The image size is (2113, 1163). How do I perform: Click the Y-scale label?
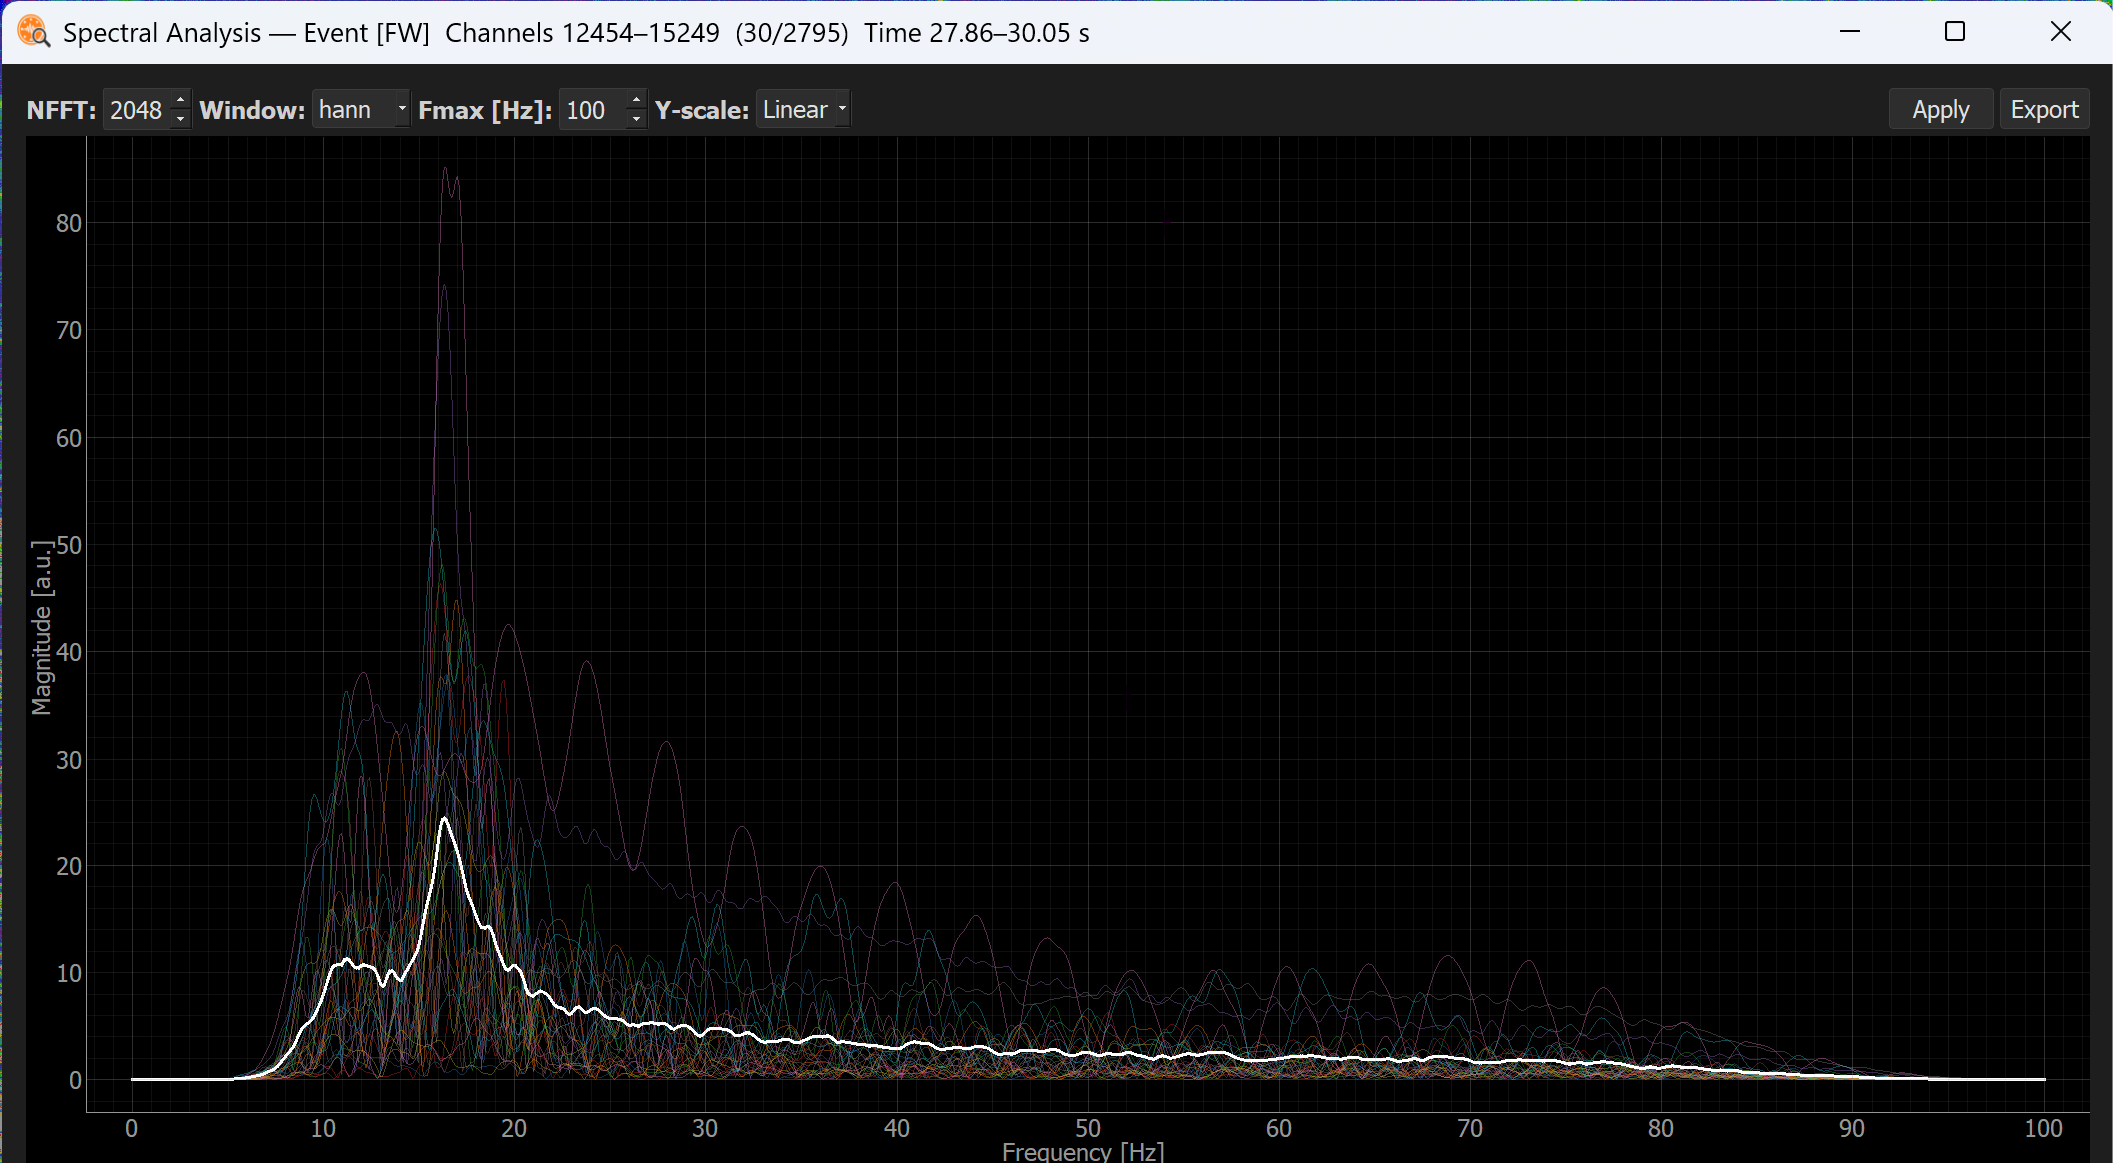click(702, 110)
